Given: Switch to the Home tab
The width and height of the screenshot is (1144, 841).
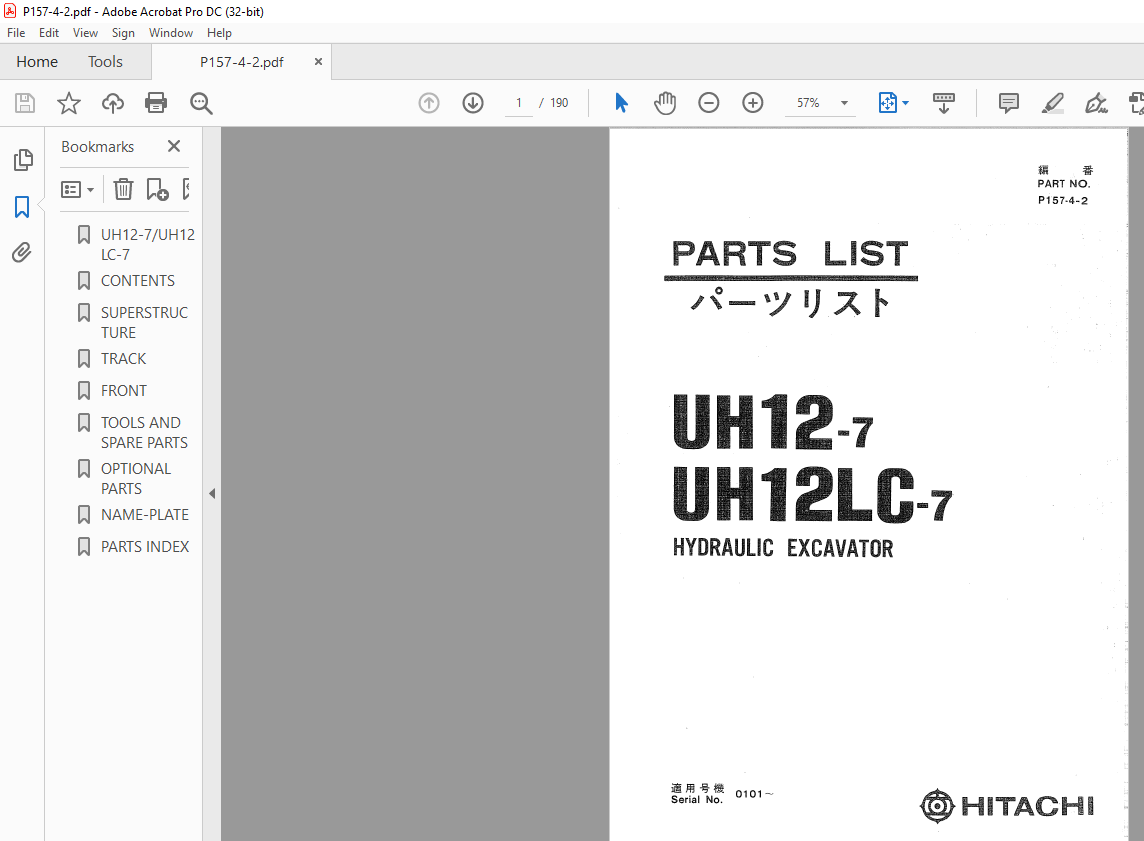Looking at the screenshot, I should (37, 62).
